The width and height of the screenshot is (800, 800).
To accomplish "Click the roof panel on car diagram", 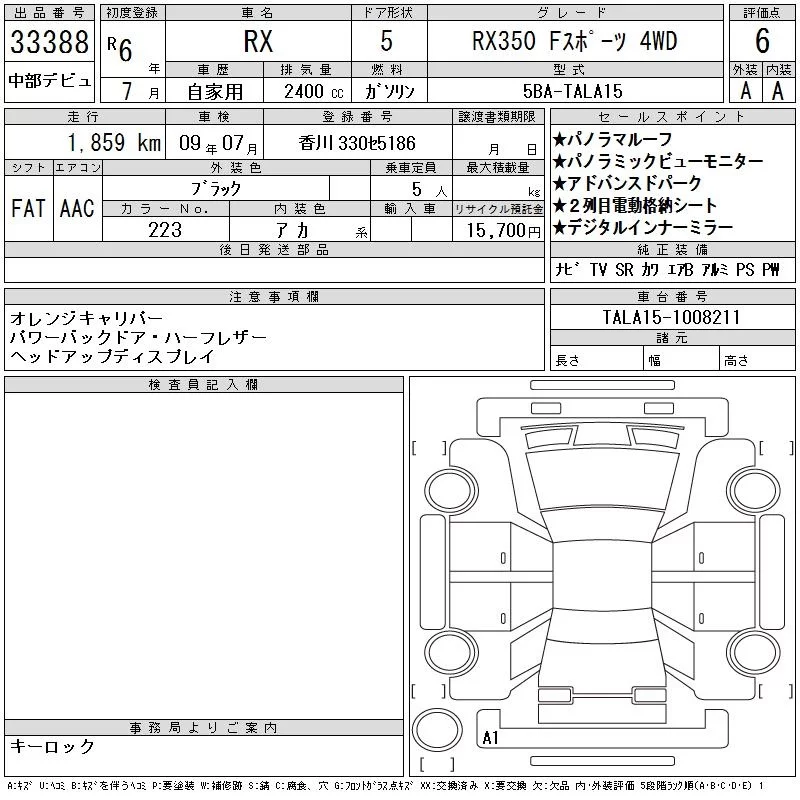I will (x=602, y=574).
